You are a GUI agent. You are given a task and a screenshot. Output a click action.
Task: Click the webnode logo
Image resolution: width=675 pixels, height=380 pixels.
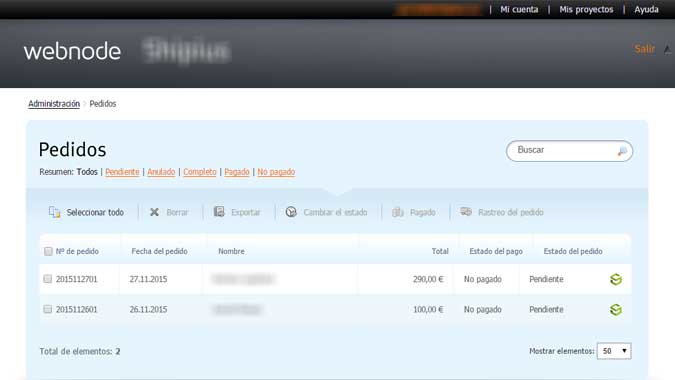pos(72,51)
